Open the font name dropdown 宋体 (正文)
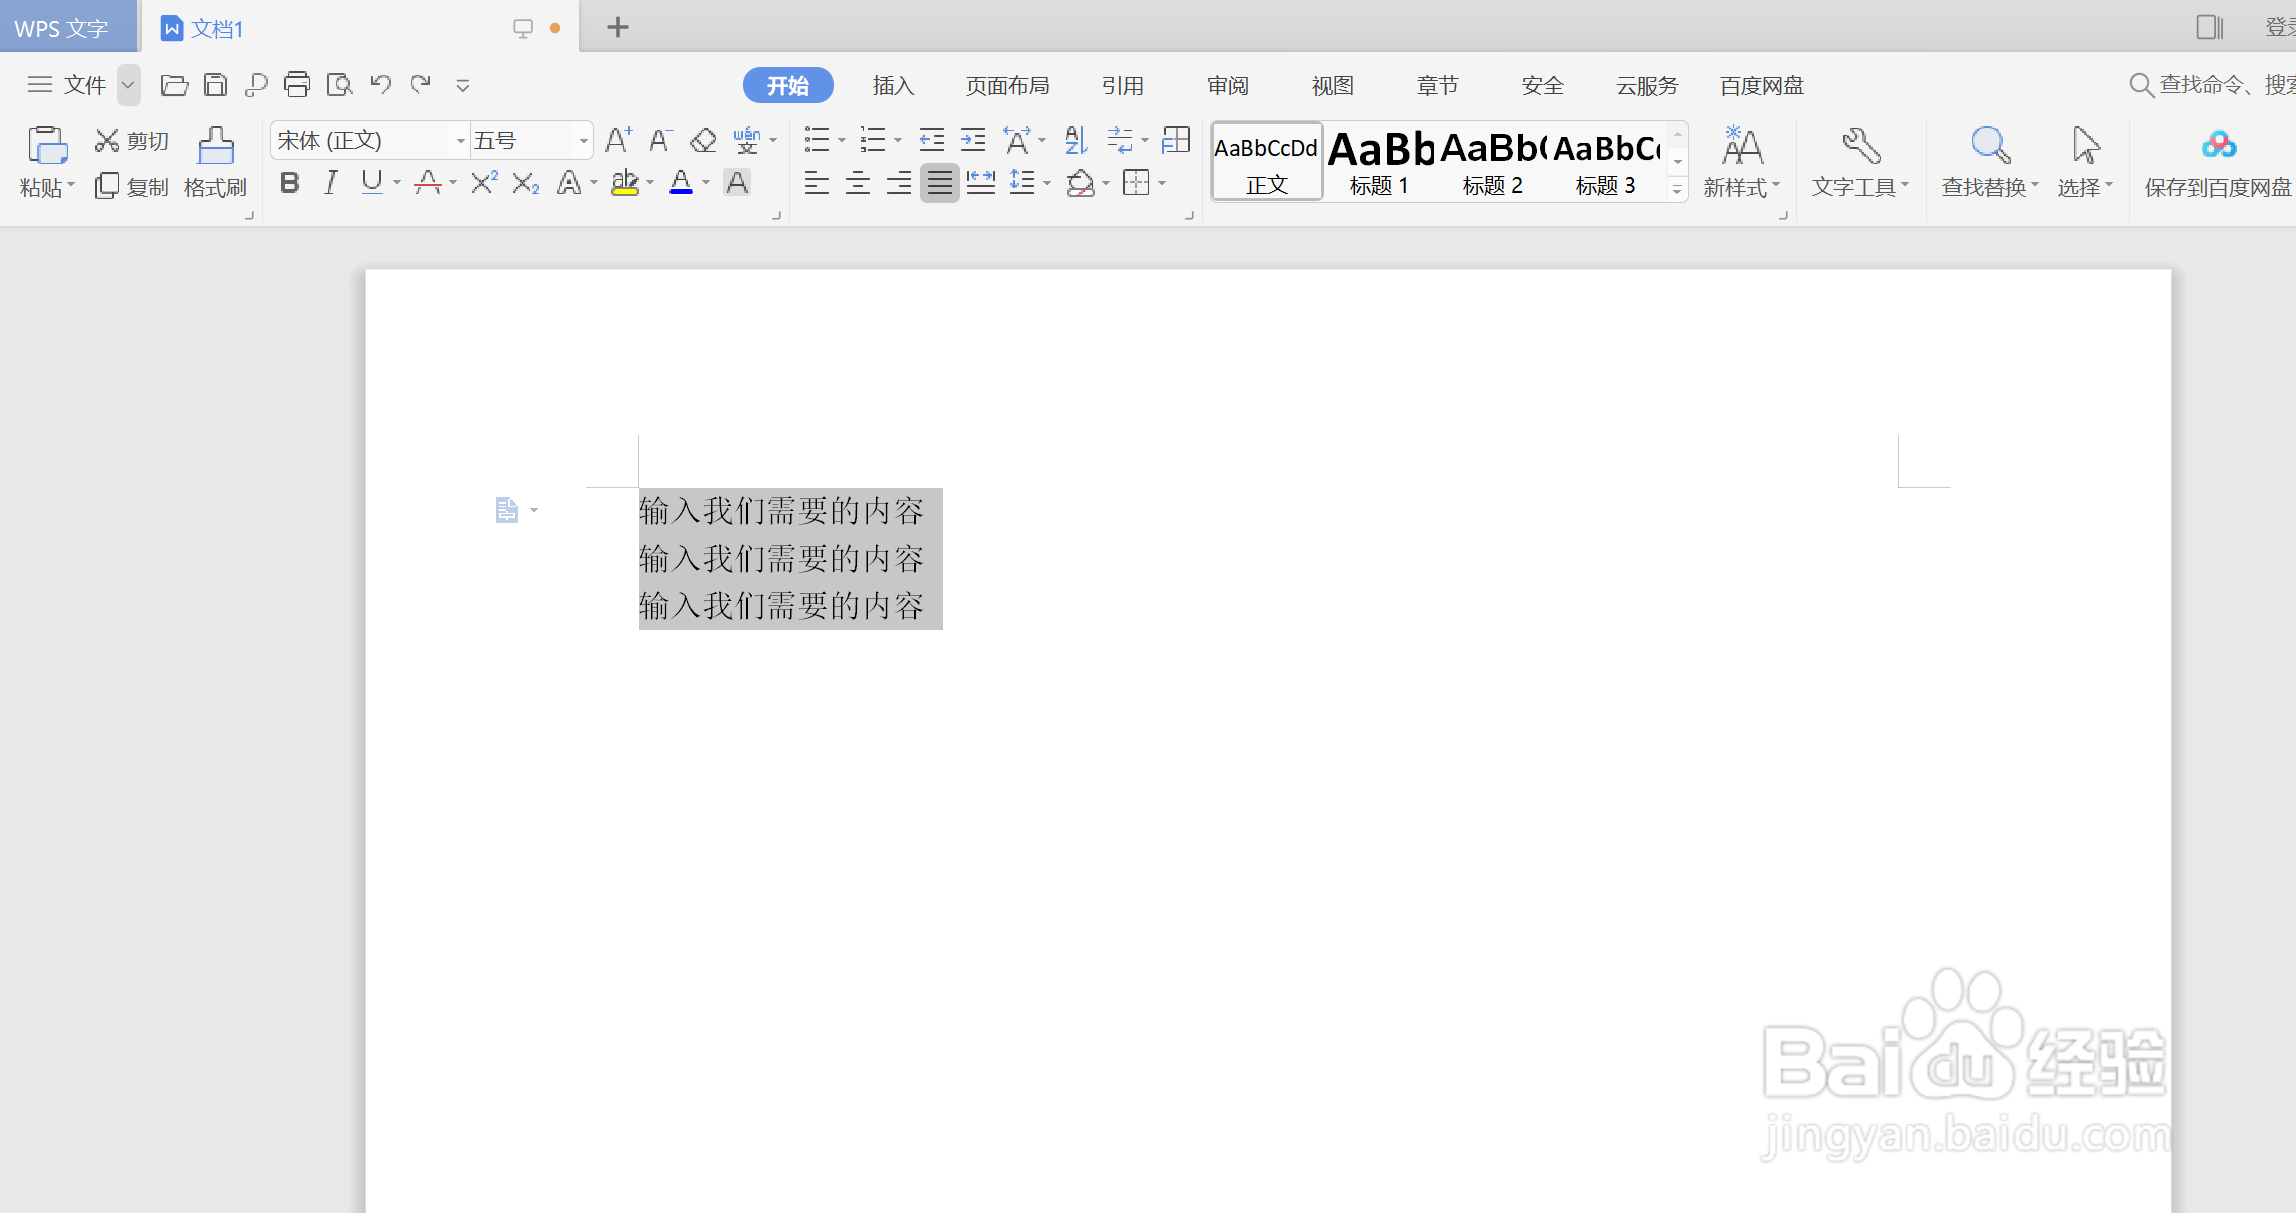This screenshot has width=2296, height=1213. click(460, 141)
